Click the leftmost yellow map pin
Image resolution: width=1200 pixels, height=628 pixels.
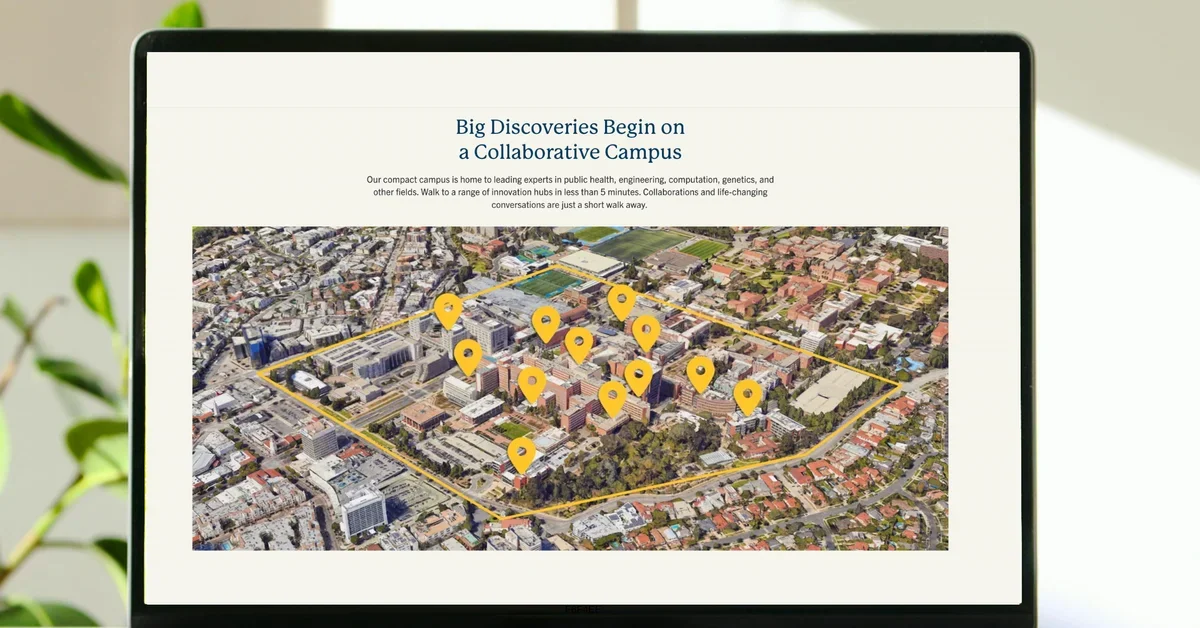pos(448,309)
